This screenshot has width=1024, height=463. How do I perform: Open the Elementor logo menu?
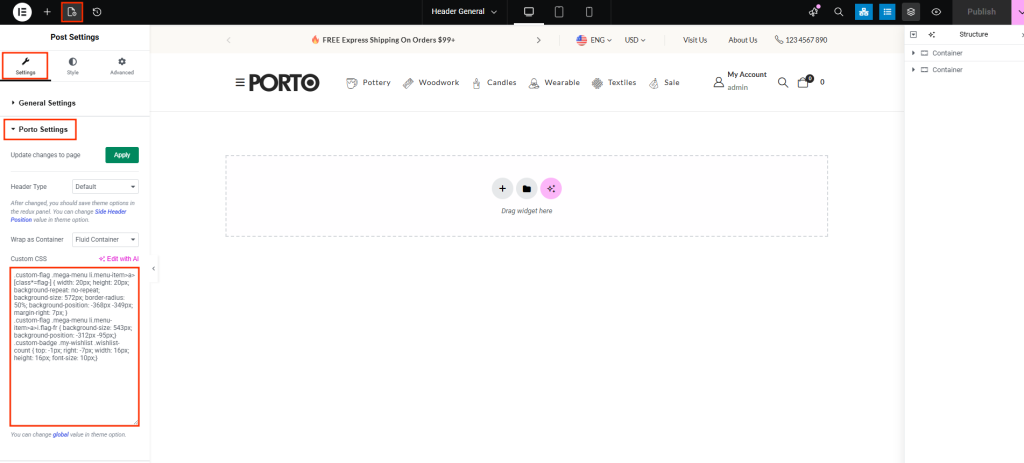[x=20, y=12]
